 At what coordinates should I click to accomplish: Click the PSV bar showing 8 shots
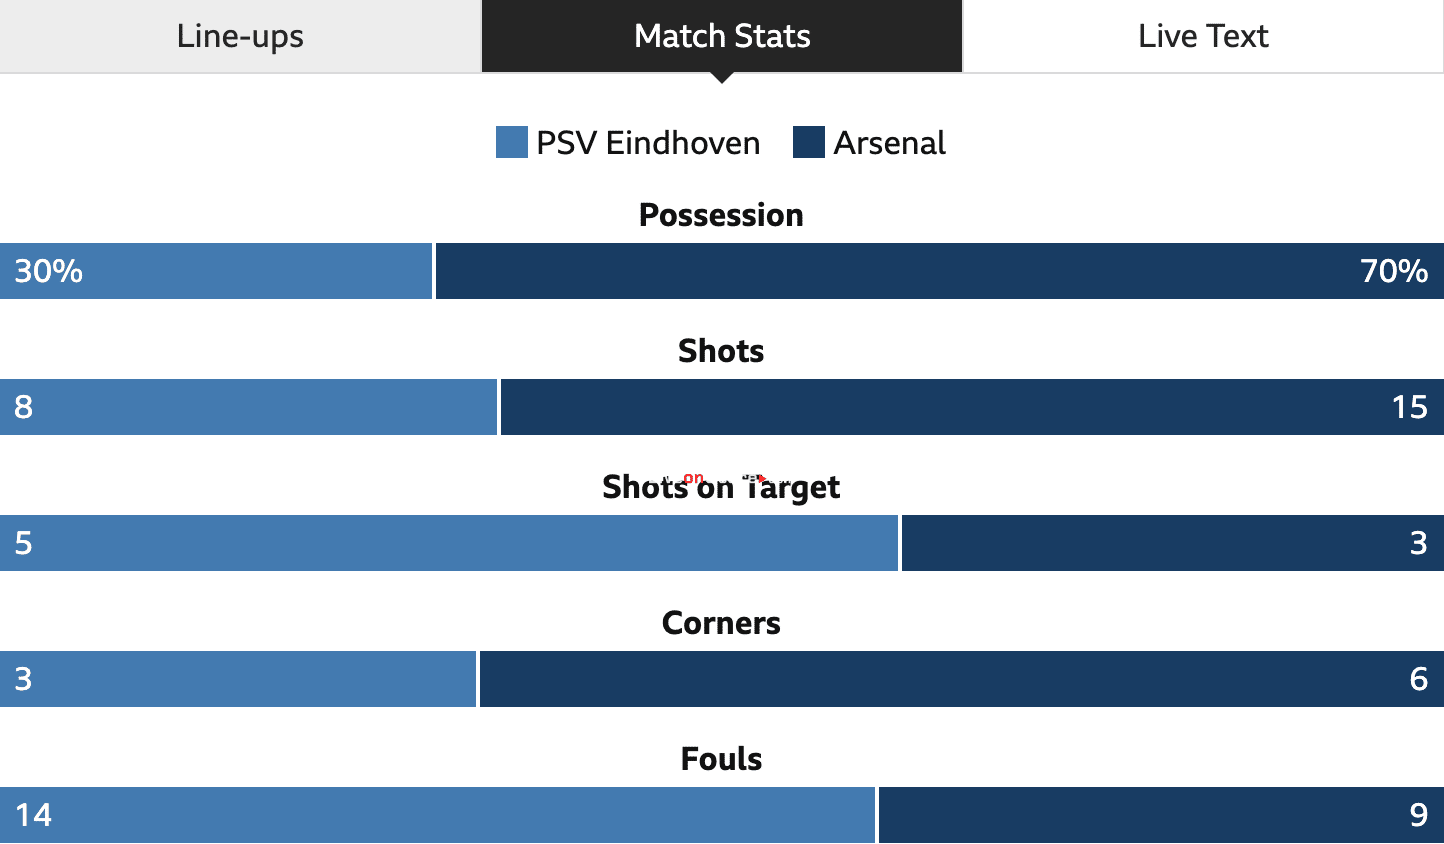248,407
